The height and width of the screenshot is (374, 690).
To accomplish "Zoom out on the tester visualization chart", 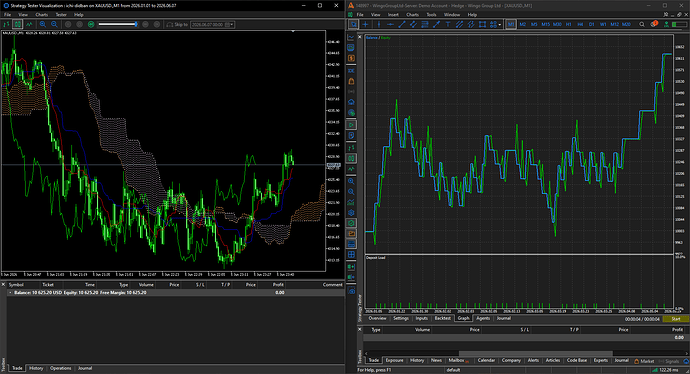I will [54, 25].
